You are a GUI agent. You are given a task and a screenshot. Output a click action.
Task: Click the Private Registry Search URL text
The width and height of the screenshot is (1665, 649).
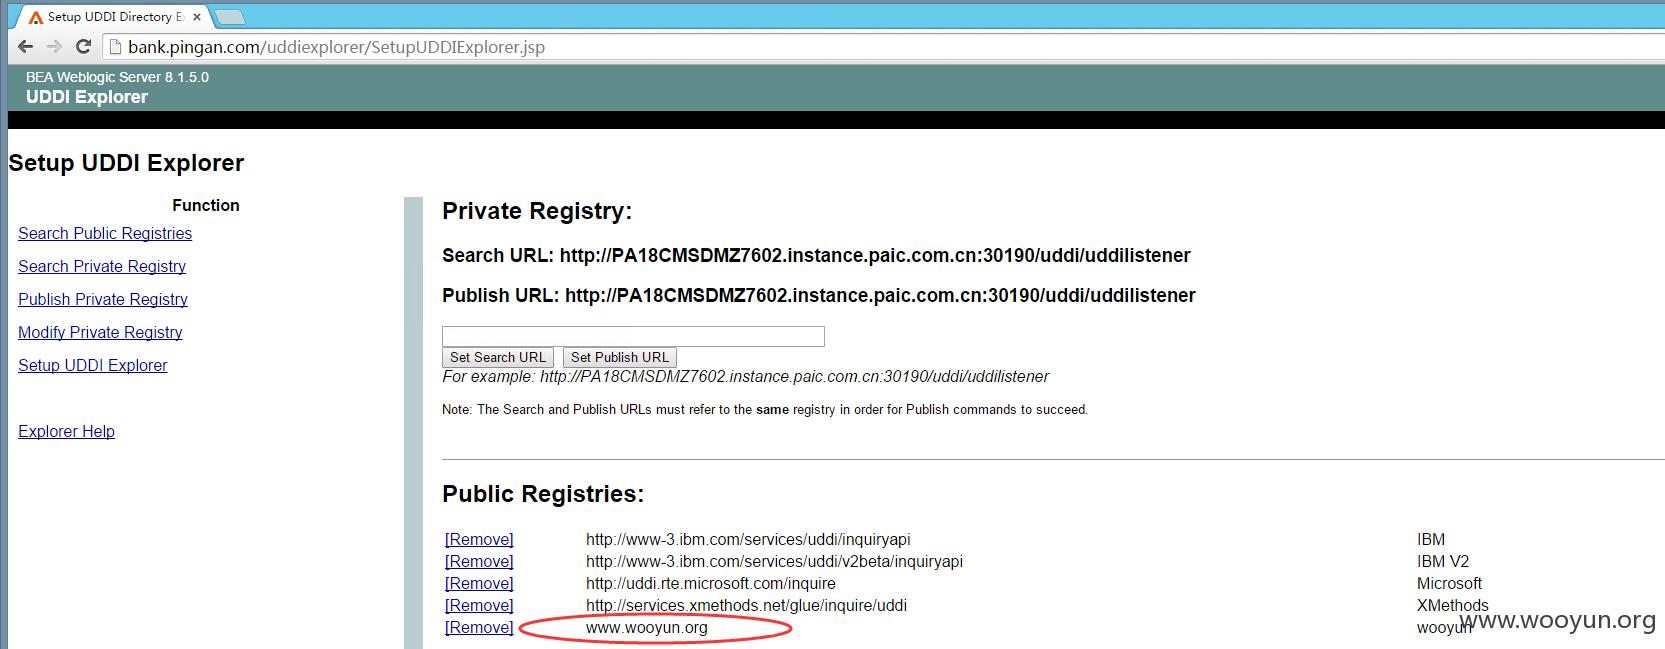point(816,255)
